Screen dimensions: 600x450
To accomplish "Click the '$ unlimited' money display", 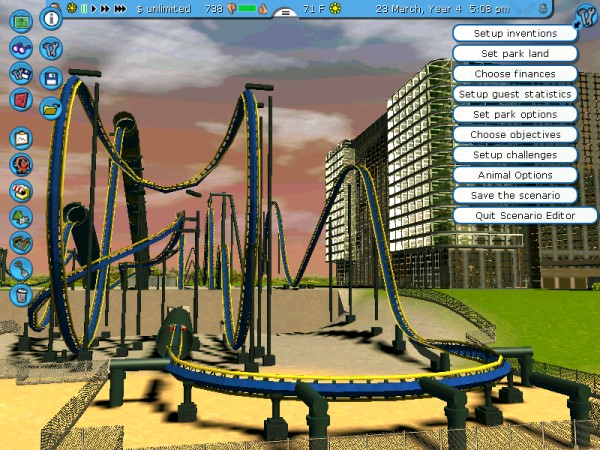I will tap(164, 8).
